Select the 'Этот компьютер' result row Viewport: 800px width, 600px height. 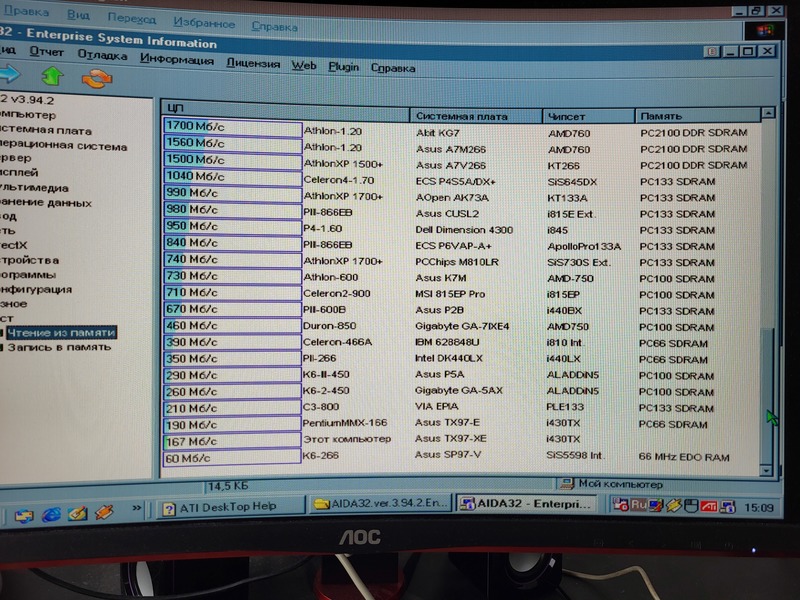346,439
